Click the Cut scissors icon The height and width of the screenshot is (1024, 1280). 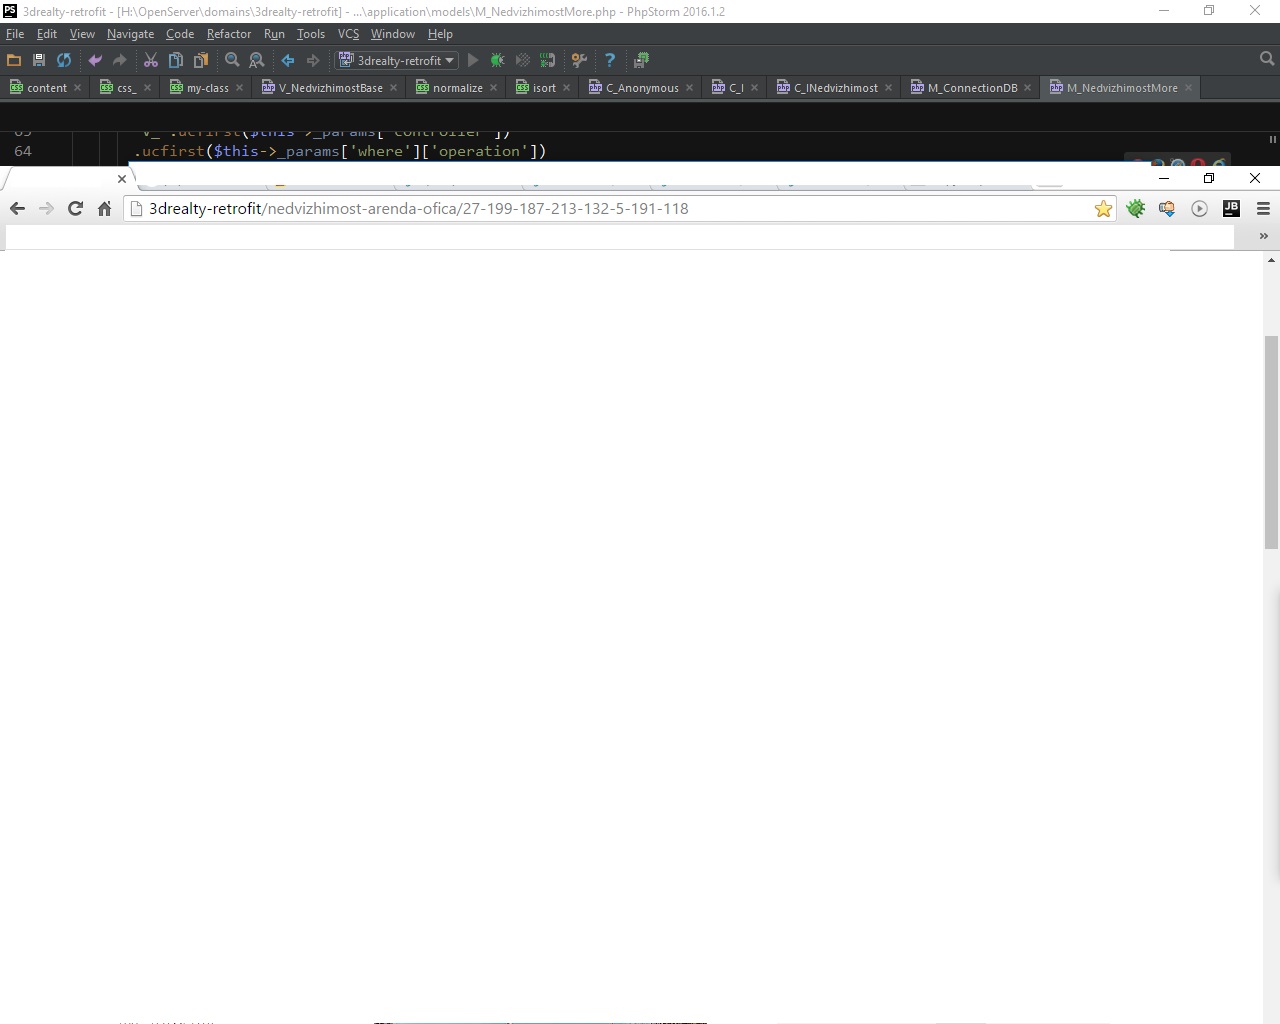(151, 60)
